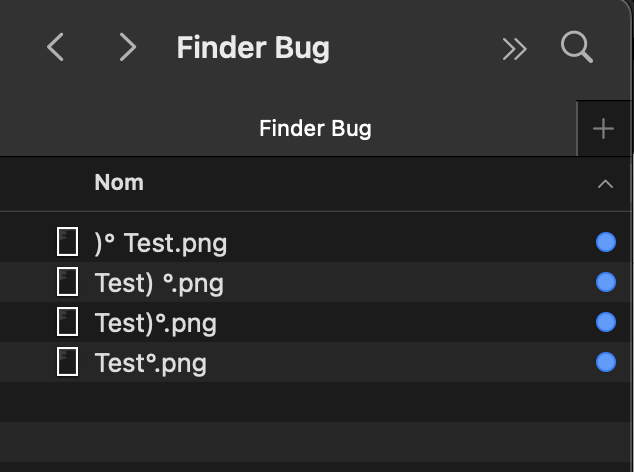Viewport: 634px width, 472px height.
Task: Go back with the left chevron
Action: tap(56, 47)
